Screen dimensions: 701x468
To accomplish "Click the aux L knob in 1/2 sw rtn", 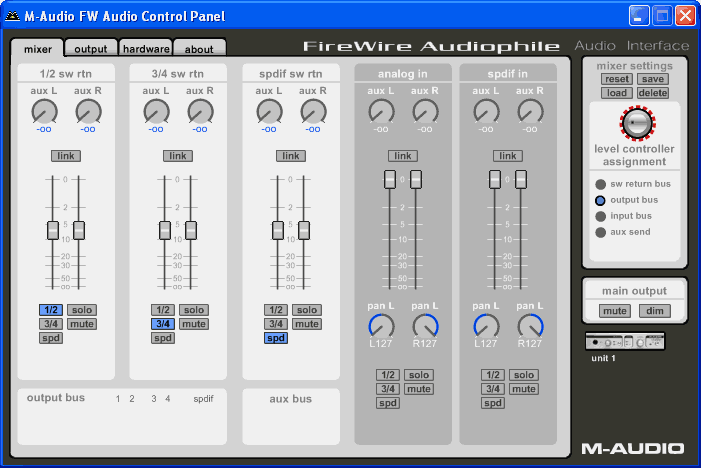I will (44, 112).
